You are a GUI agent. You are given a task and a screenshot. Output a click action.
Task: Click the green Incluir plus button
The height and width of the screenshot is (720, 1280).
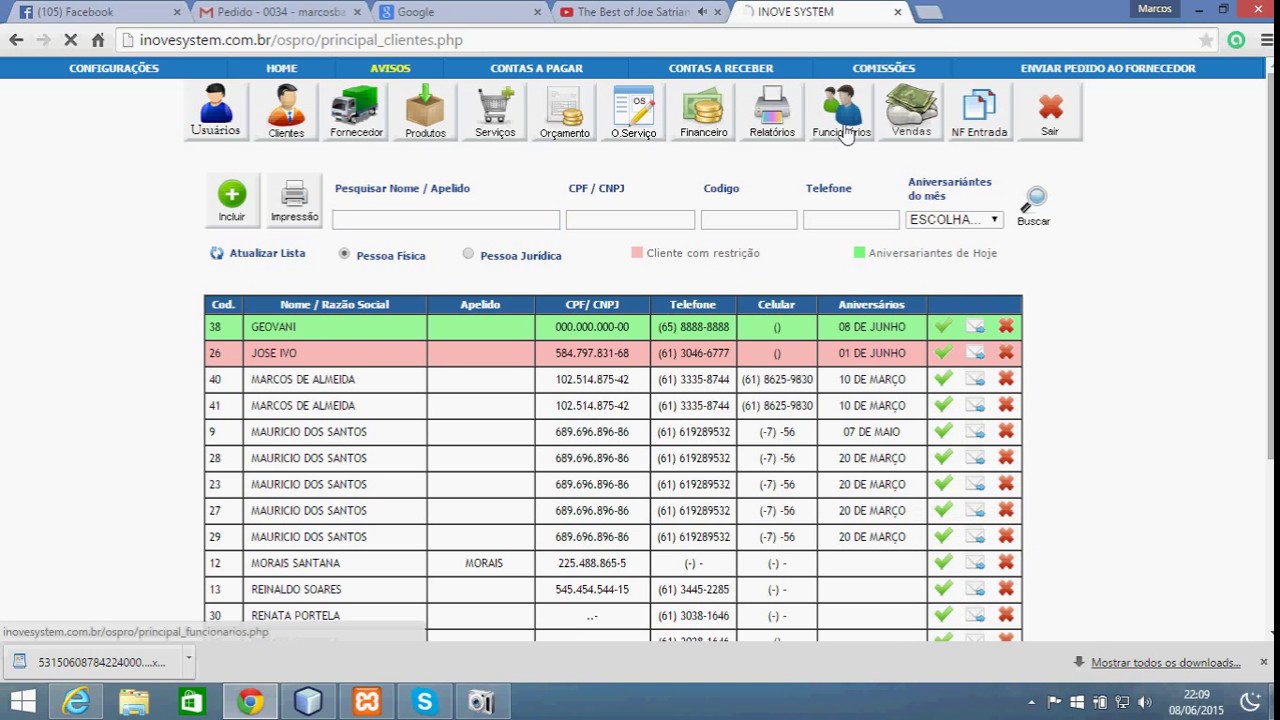[x=232, y=200]
